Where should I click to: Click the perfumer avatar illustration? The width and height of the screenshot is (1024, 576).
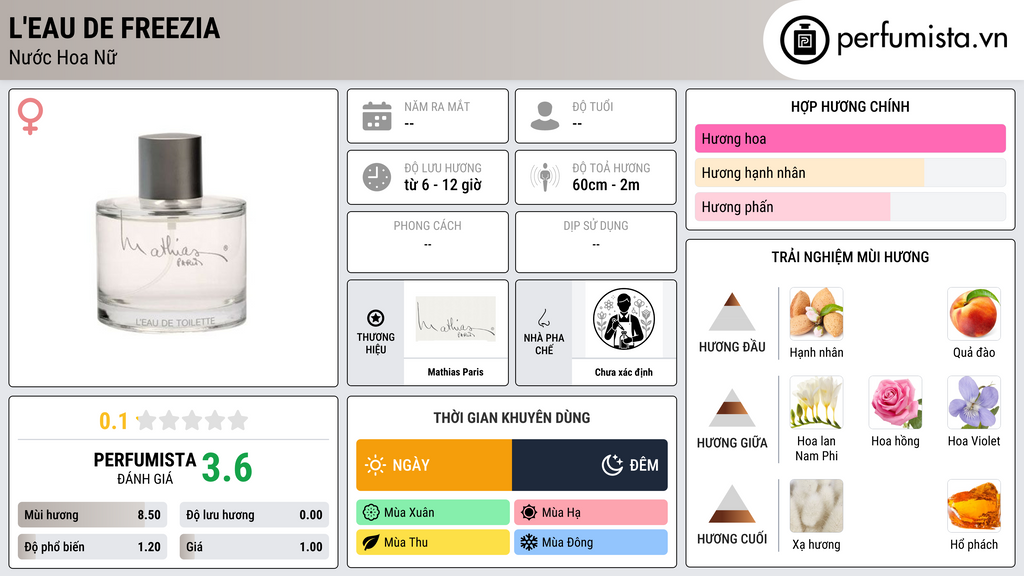[624, 319]
